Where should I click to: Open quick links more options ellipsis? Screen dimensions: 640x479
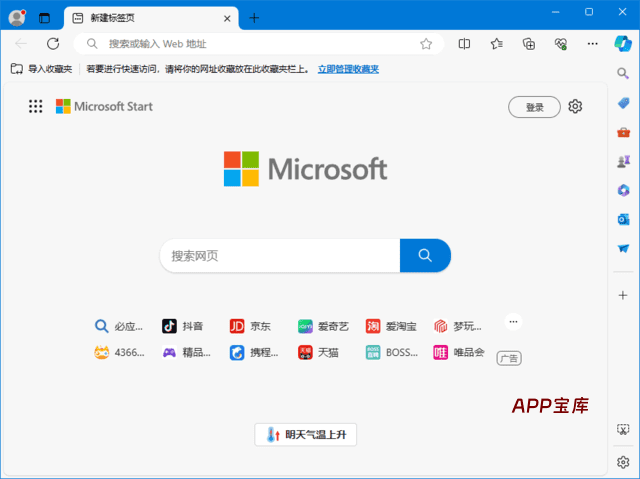(x=513, y=322)
